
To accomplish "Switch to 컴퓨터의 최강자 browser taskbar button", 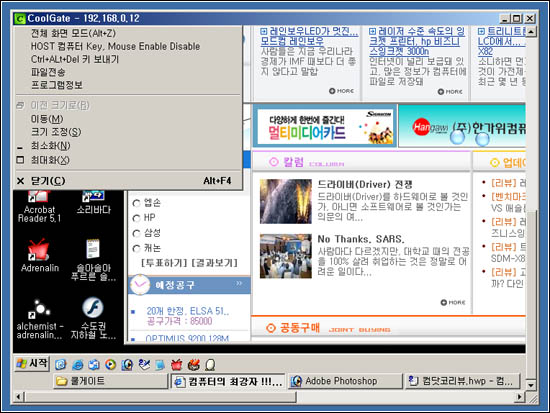I will pyautogui.click(x=228, y=381).
